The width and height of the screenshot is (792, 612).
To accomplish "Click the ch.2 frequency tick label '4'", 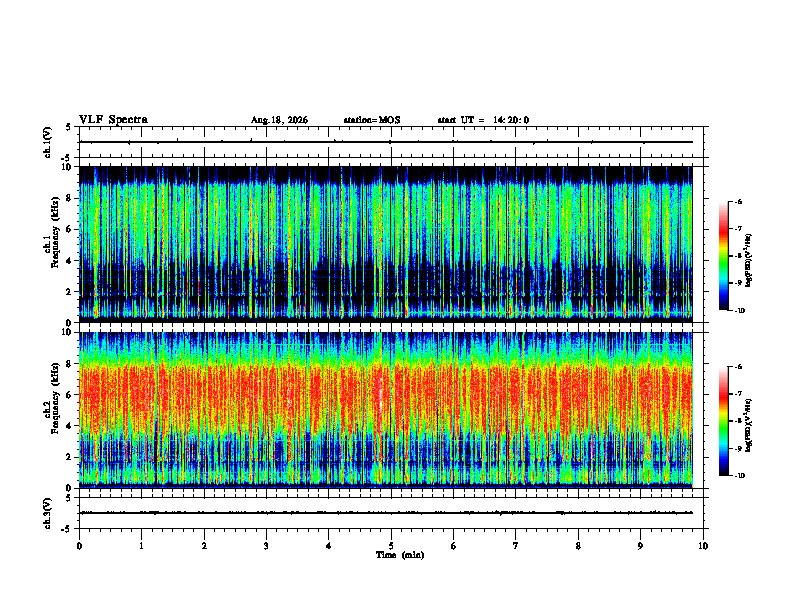I will [x=70, y=427].
